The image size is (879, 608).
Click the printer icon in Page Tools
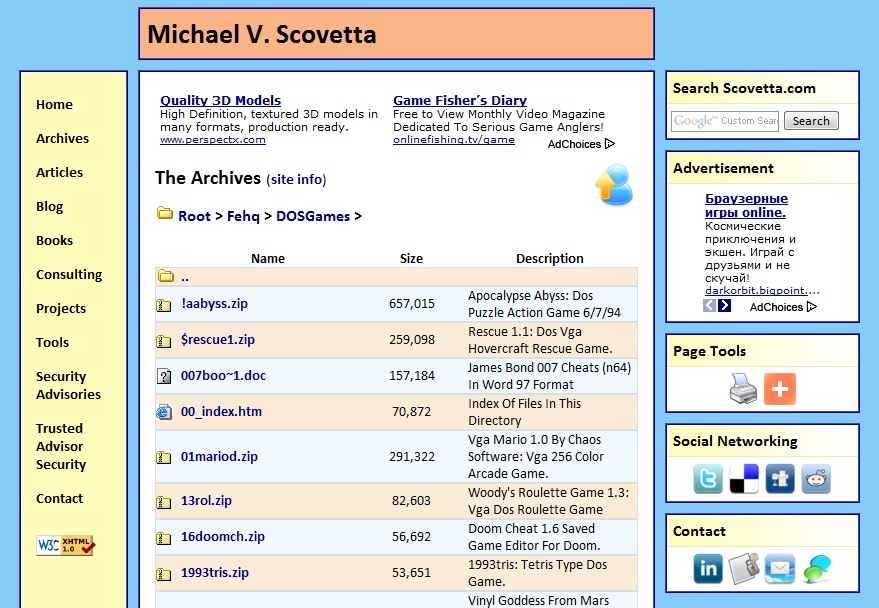tap(743, 389)
